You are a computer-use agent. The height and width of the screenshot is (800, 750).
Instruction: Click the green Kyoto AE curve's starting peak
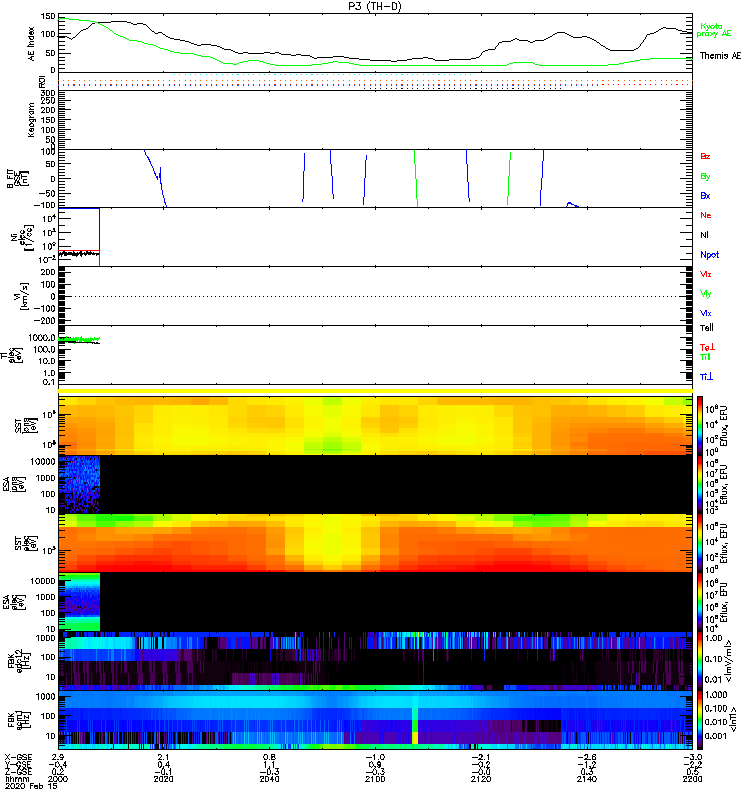(x=63, y=19)
